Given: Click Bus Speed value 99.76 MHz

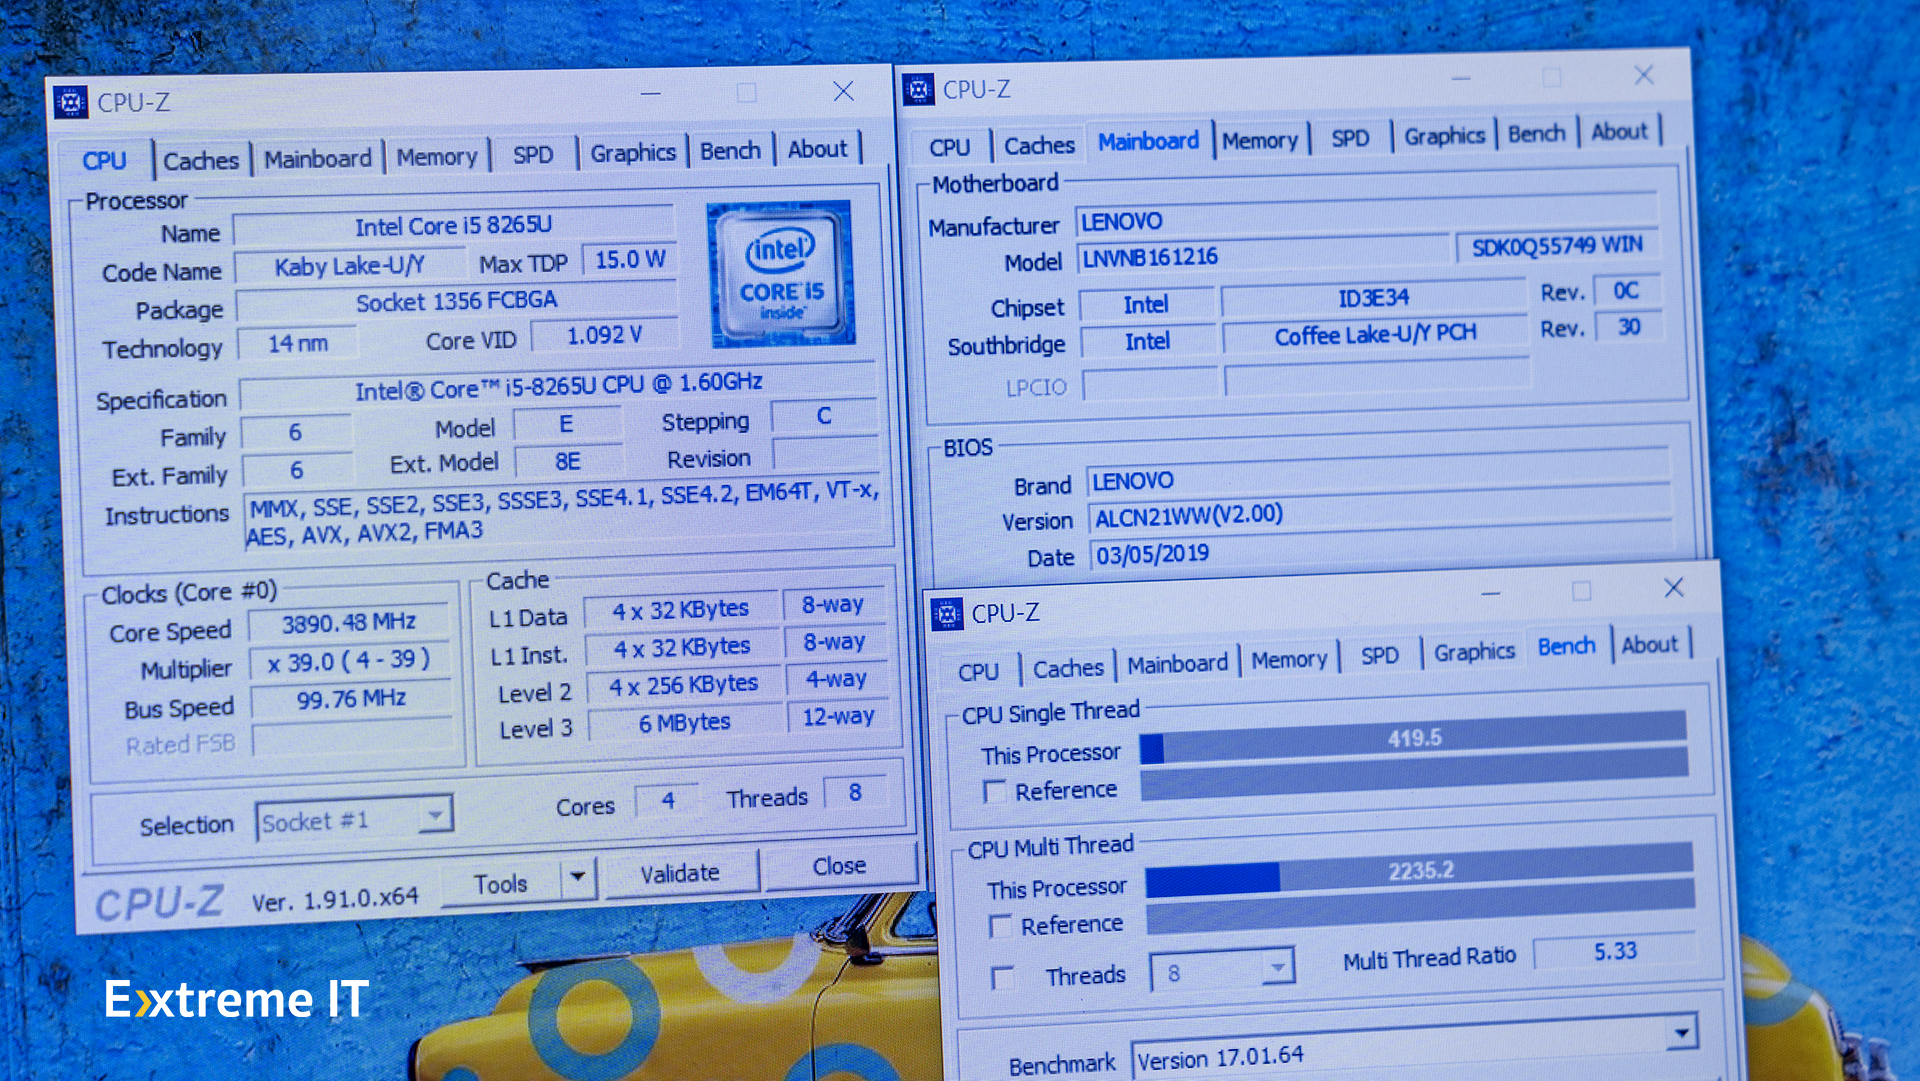Looking at the screenshot, I should coord(351,698).
